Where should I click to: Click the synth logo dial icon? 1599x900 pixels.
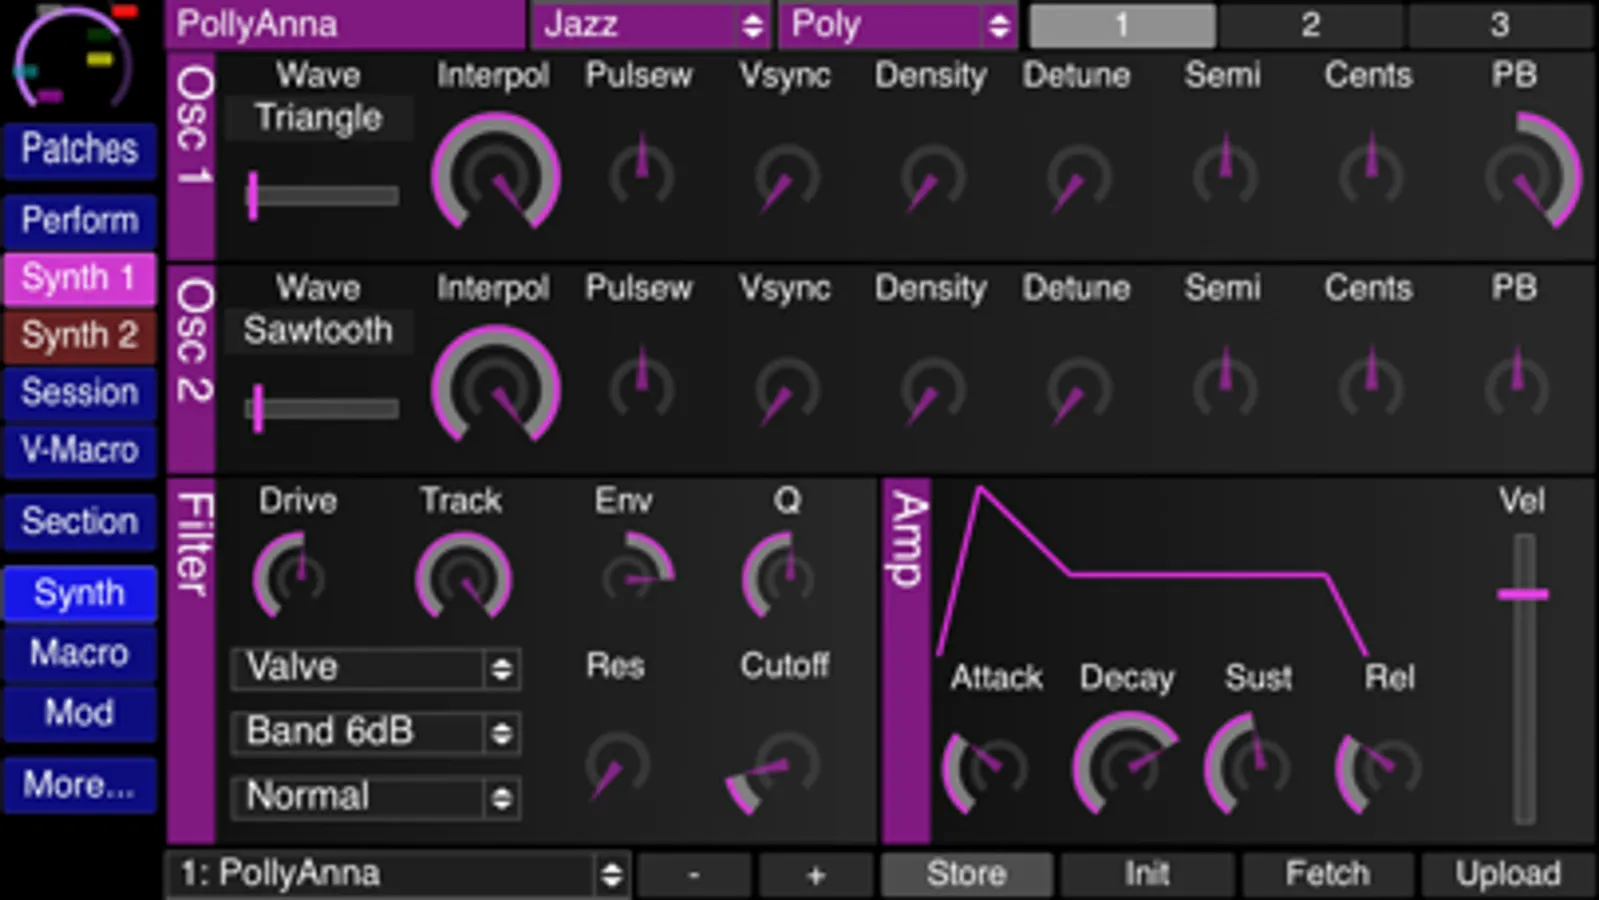(x=75, y=55)
